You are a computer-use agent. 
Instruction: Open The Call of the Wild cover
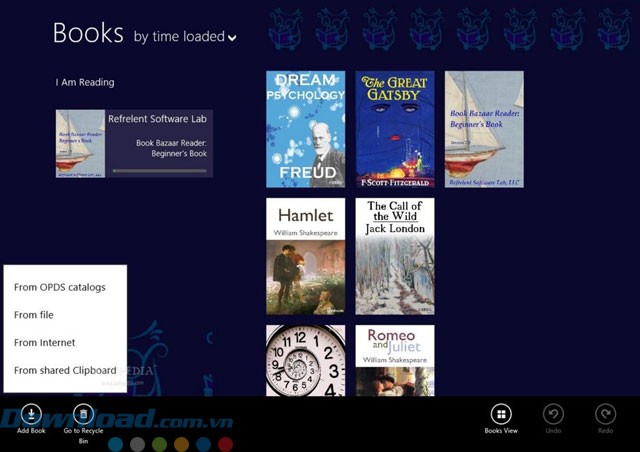click(395, 256)
